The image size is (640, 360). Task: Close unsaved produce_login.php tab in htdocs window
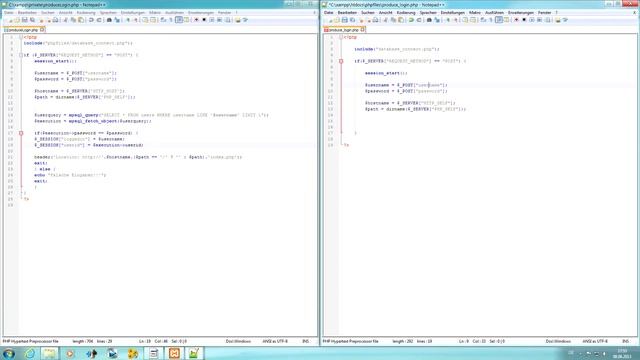[x=362, y=29]
